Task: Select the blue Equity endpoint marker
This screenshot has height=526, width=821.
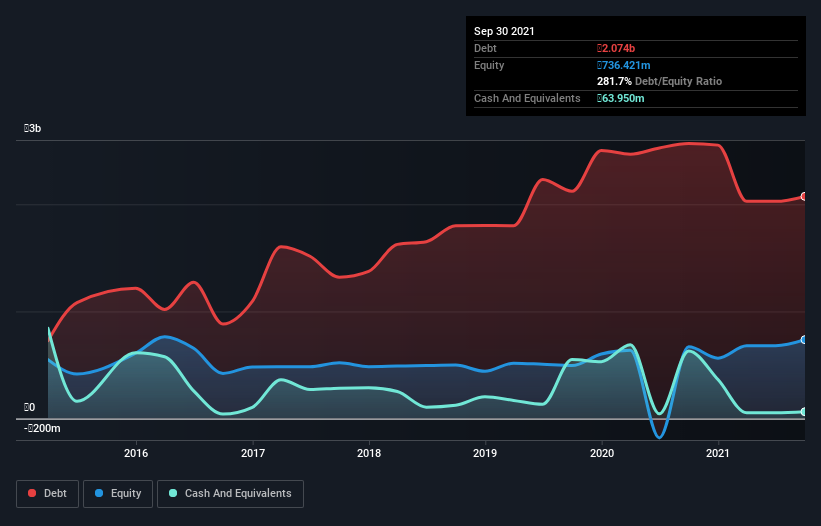Action: click(x=804, y=340)
